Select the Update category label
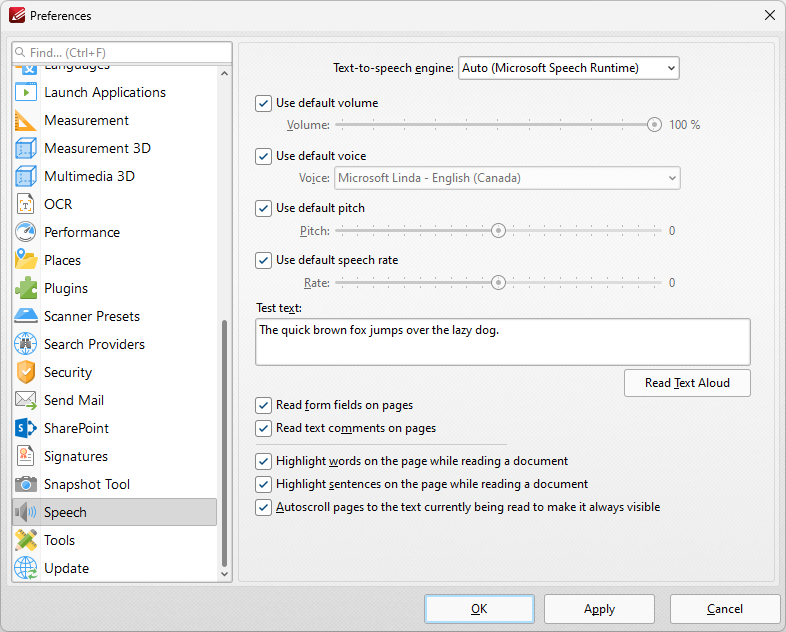 pos(67,568)
